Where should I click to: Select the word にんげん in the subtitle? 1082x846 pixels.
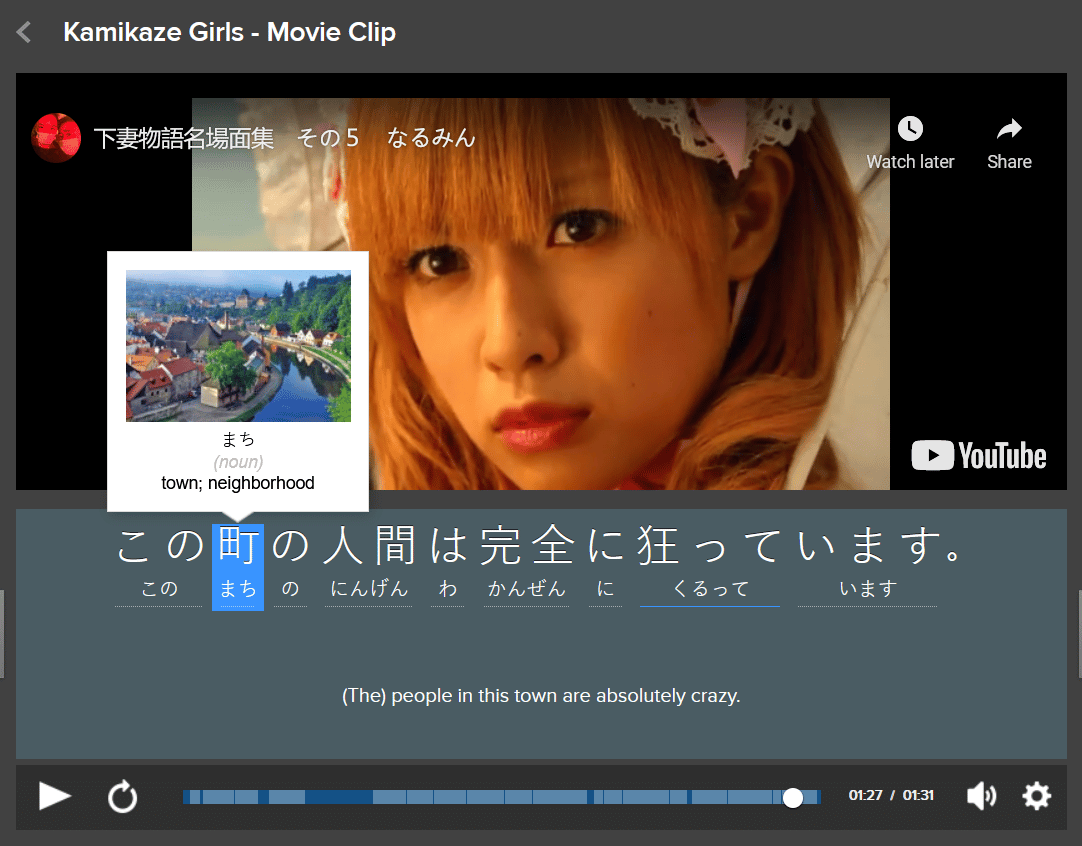tap(369, 589)
